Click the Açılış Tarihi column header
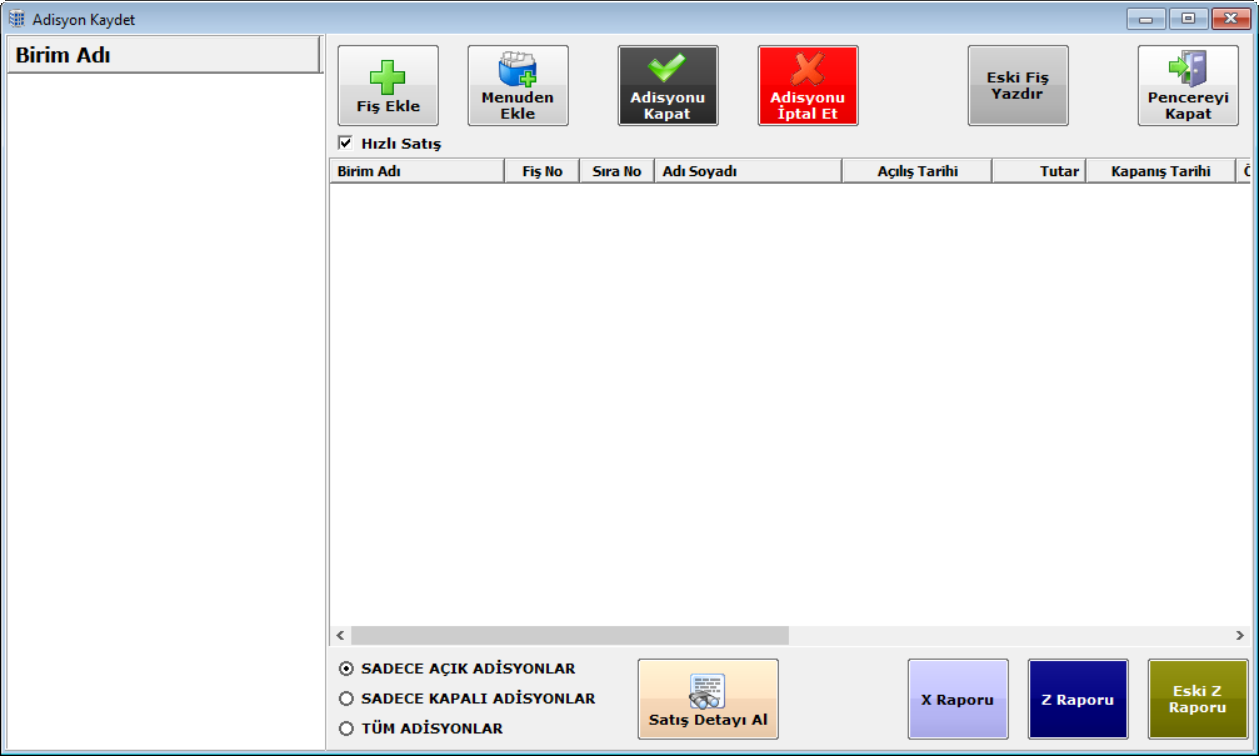Viewport: 1259px width, 756px height. [917, 171]
